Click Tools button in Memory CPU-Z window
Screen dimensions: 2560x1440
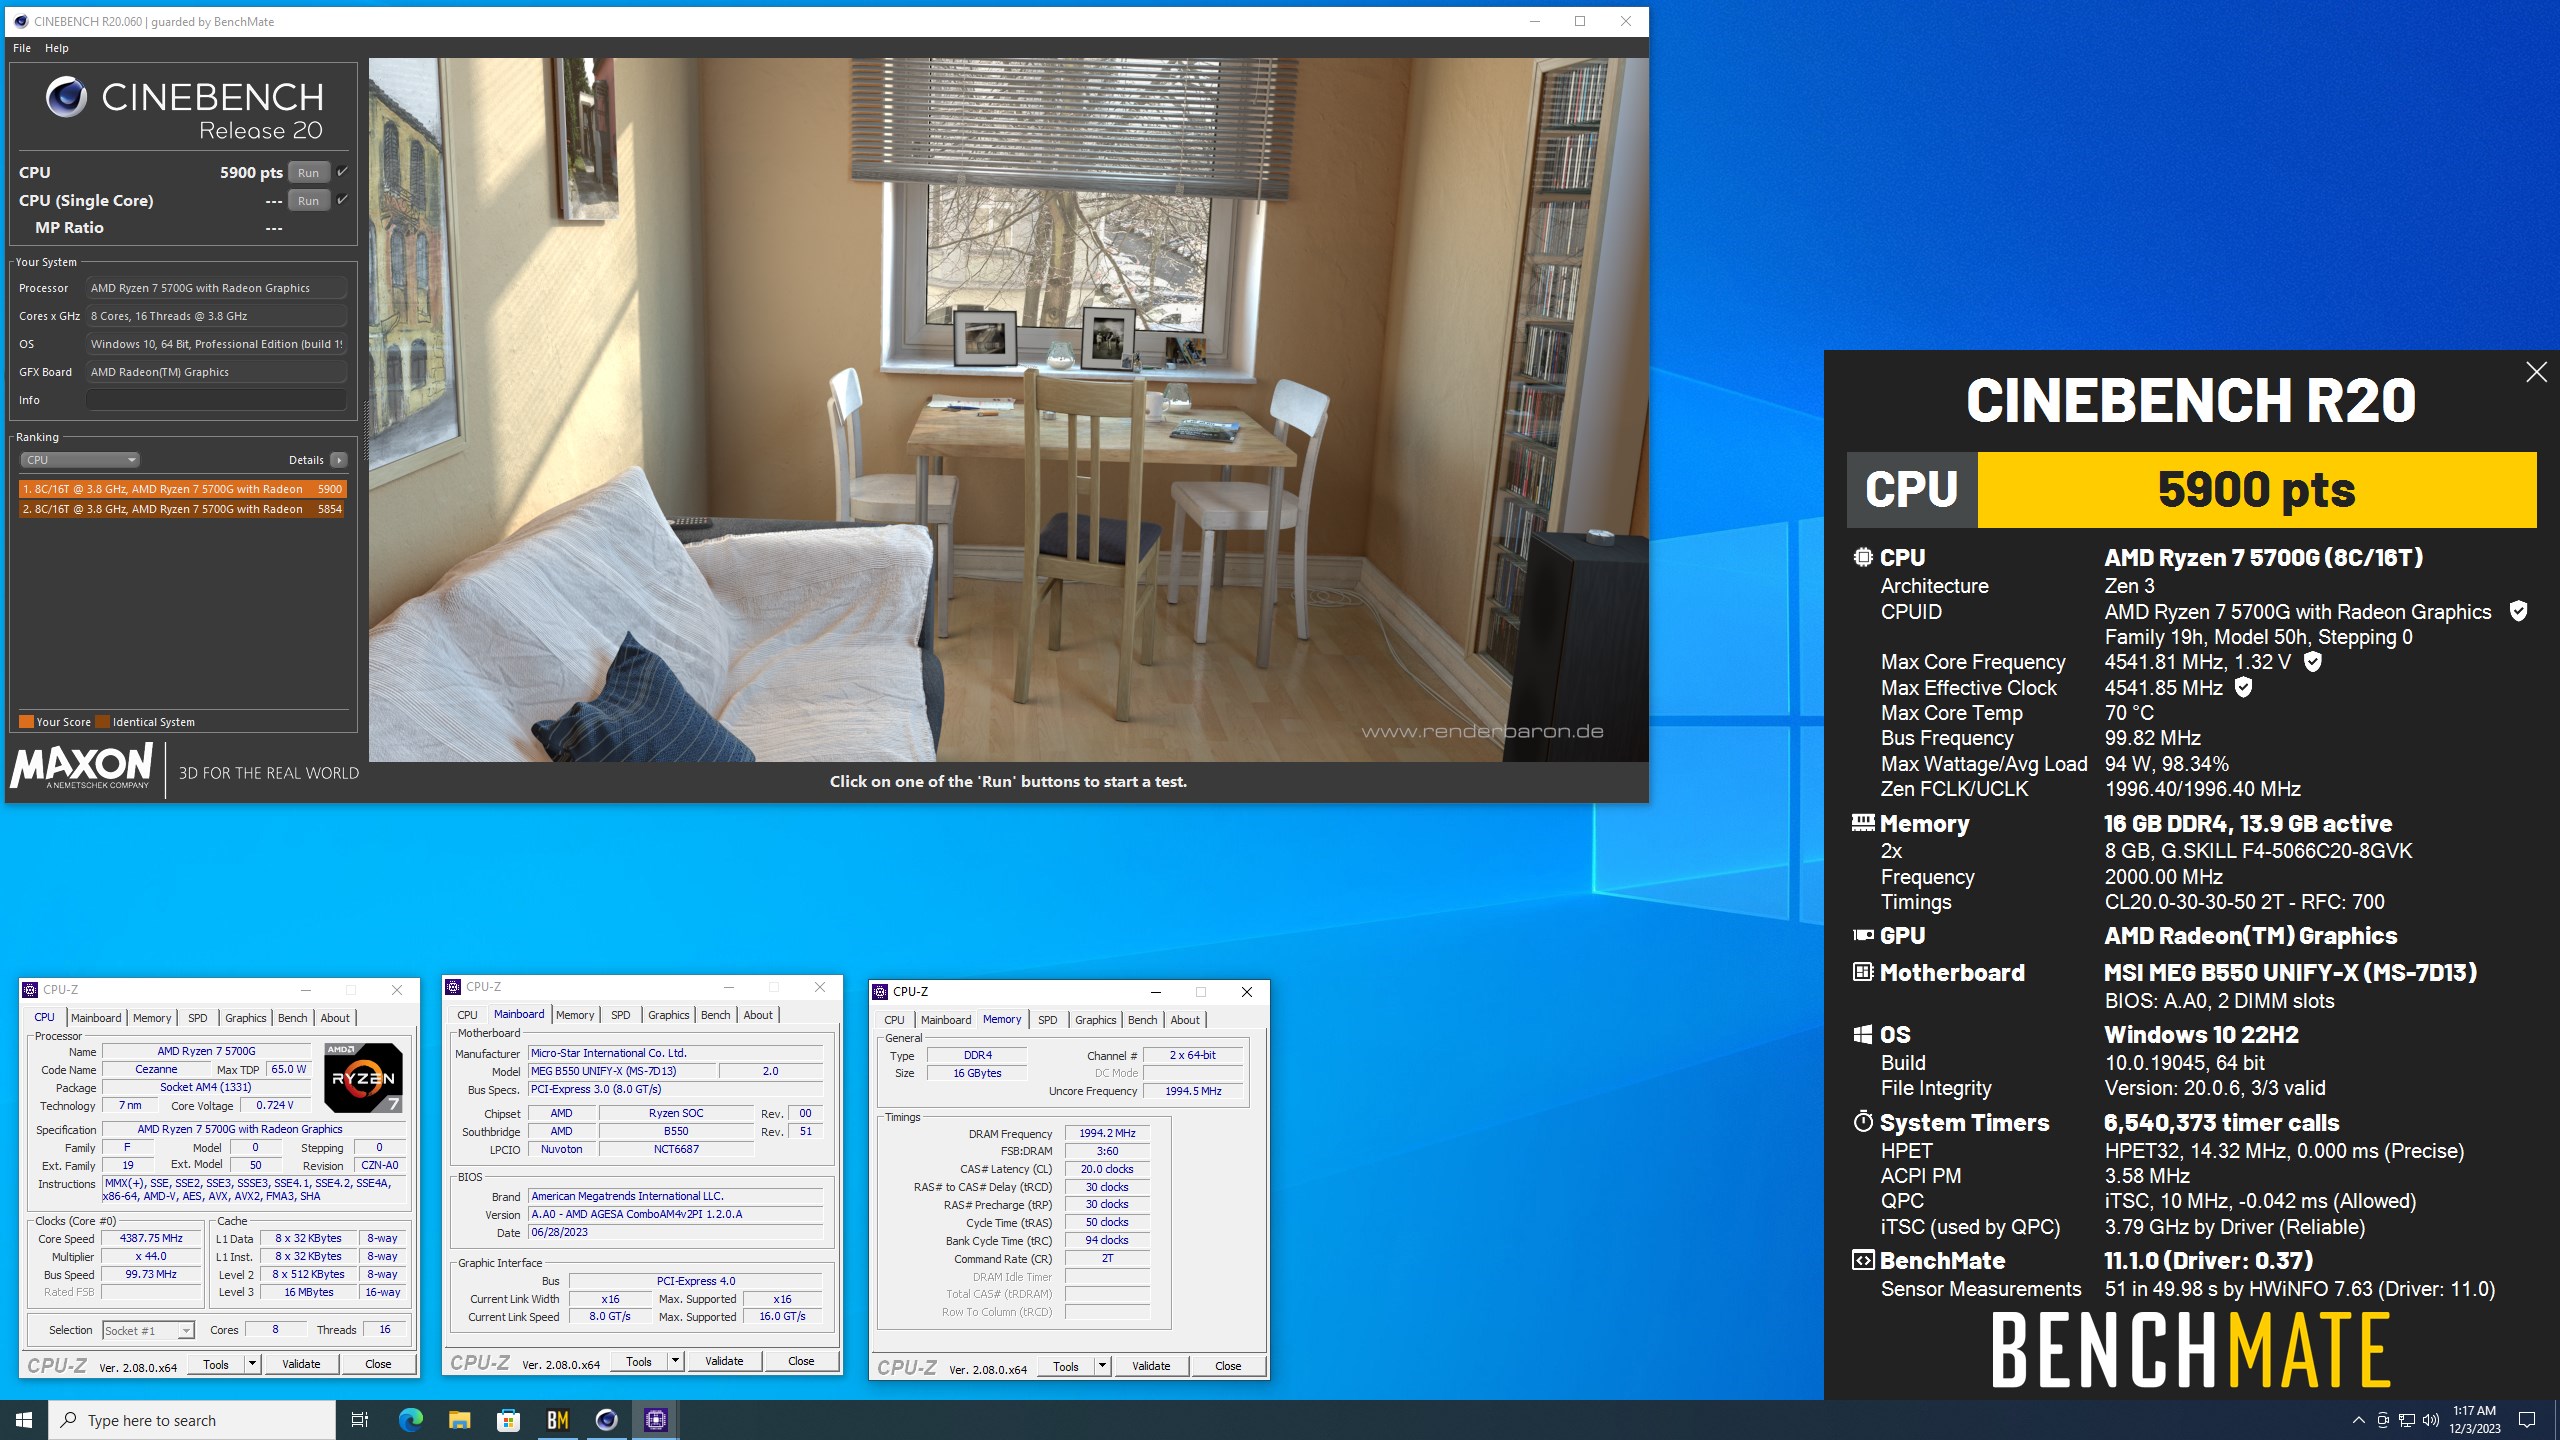1066,1366
